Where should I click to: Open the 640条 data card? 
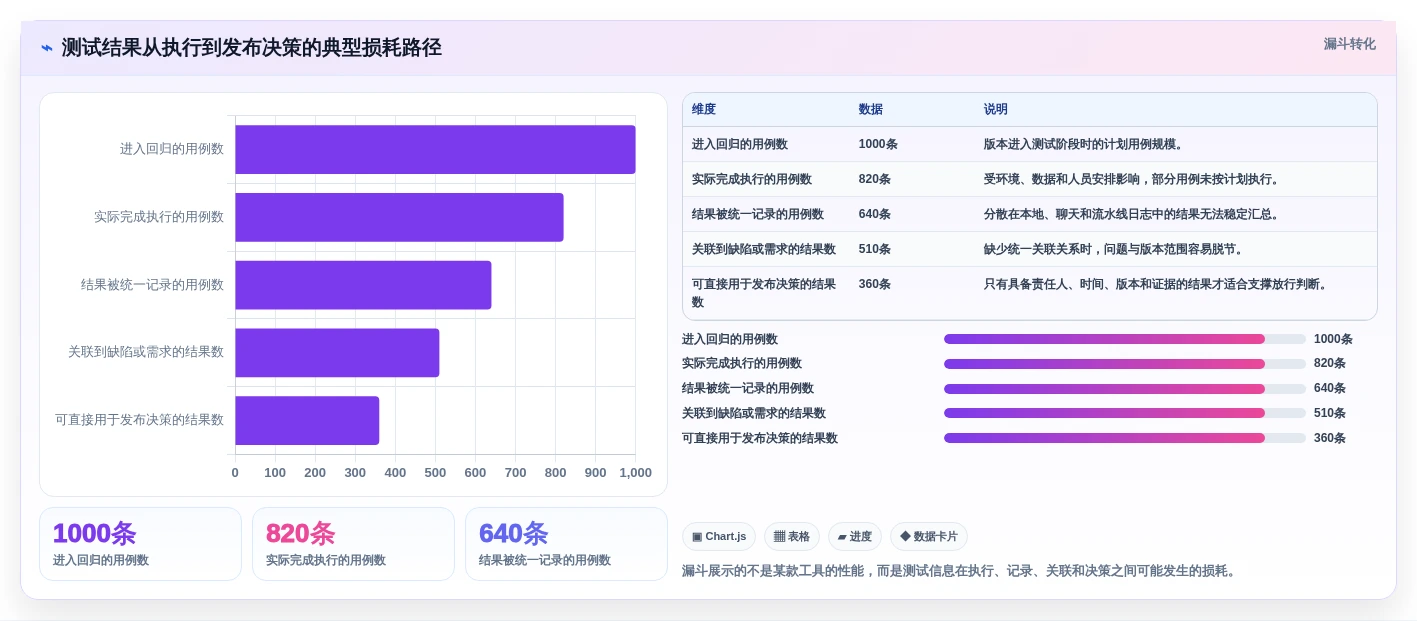tap(566, 544)
